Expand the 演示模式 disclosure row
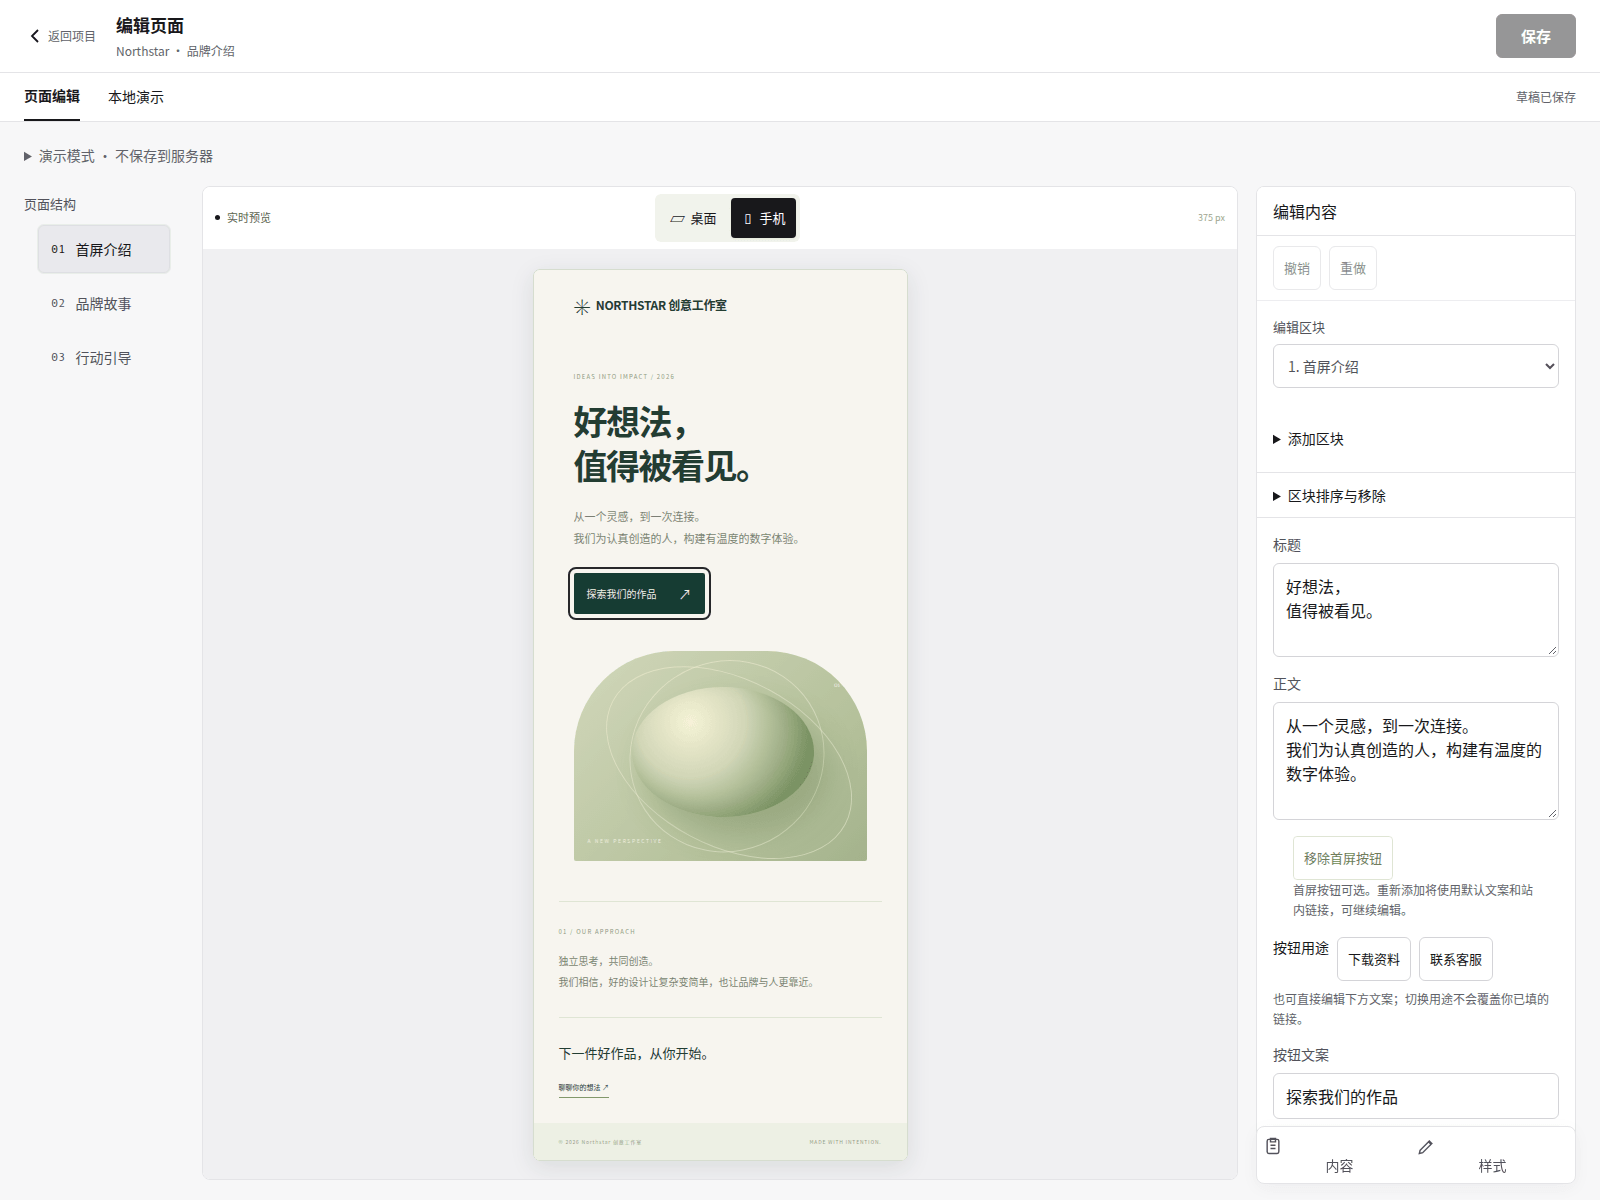The image size is (1600, 1200). tap(119, 156)
